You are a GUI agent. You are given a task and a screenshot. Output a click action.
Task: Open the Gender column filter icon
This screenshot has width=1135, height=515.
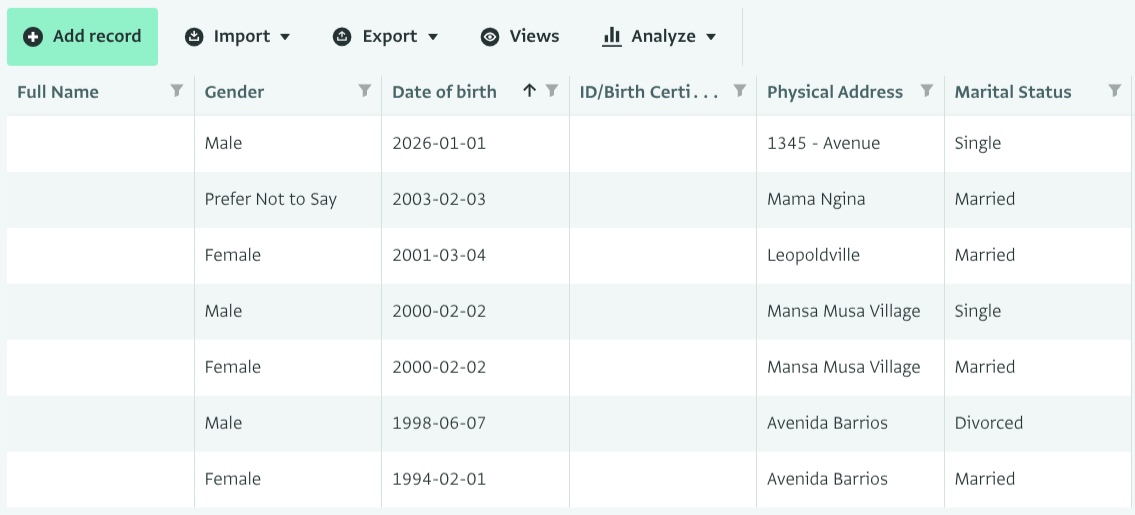365,91
